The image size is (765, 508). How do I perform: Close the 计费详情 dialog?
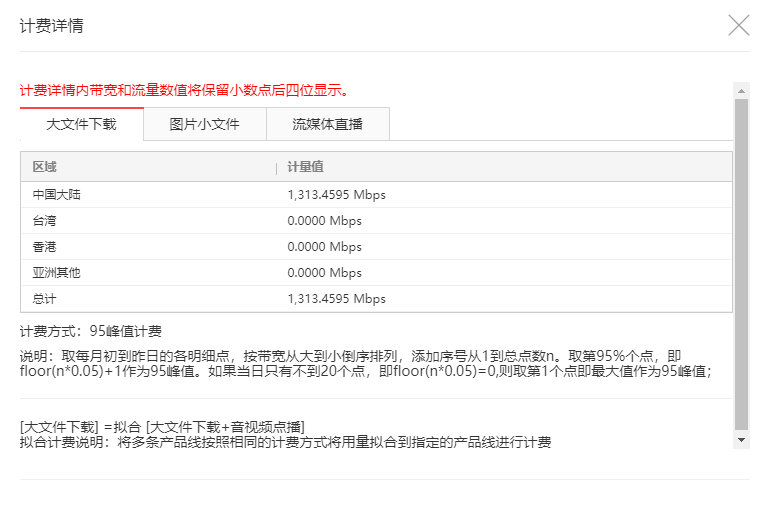click(x=738, y=25)
